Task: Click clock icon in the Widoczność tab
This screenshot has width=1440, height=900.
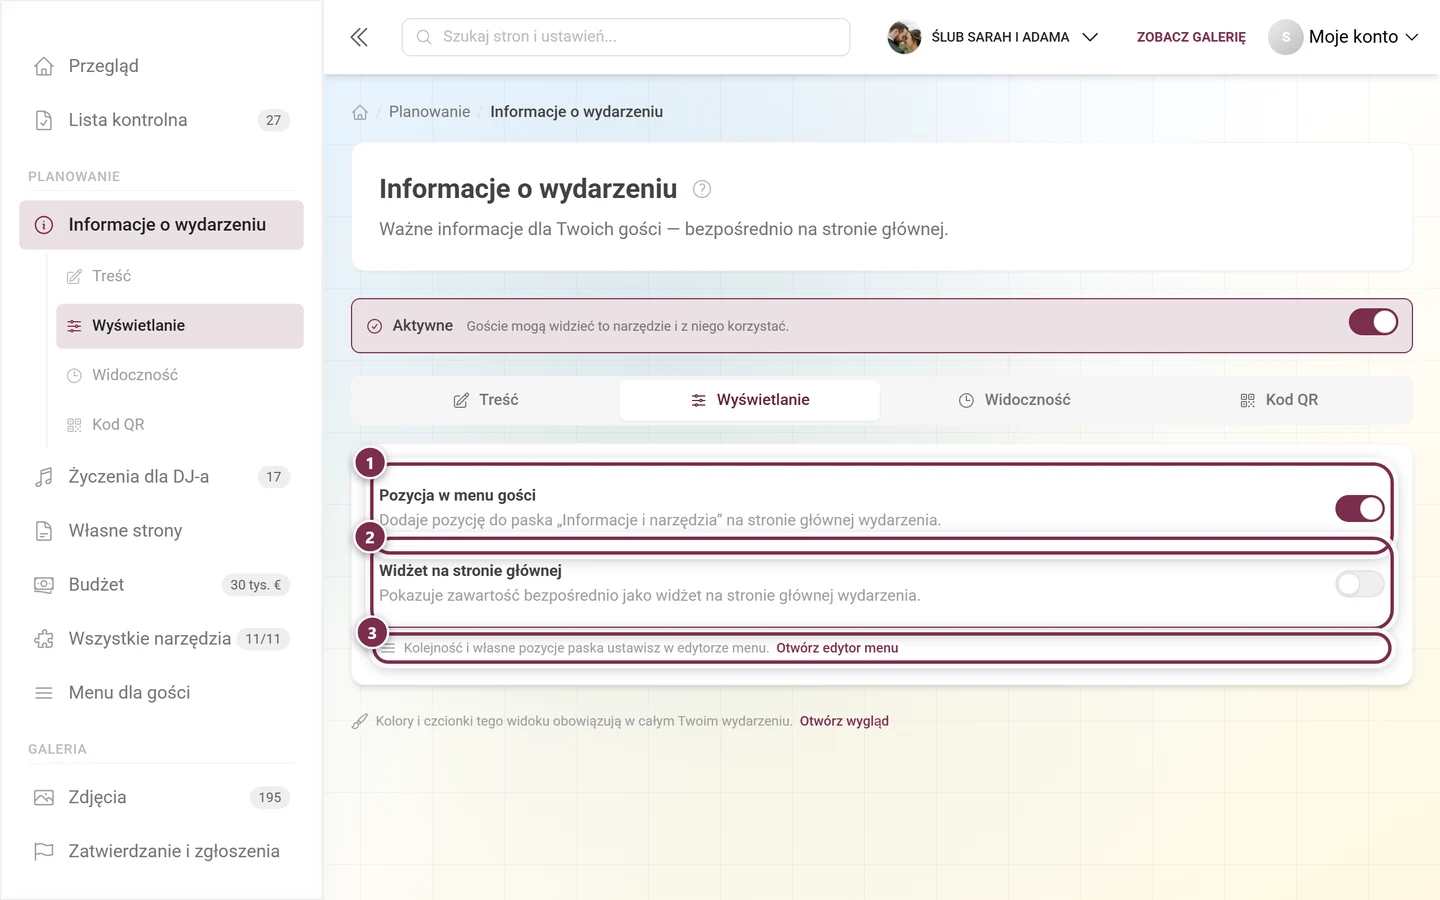Action: [966, 400]
